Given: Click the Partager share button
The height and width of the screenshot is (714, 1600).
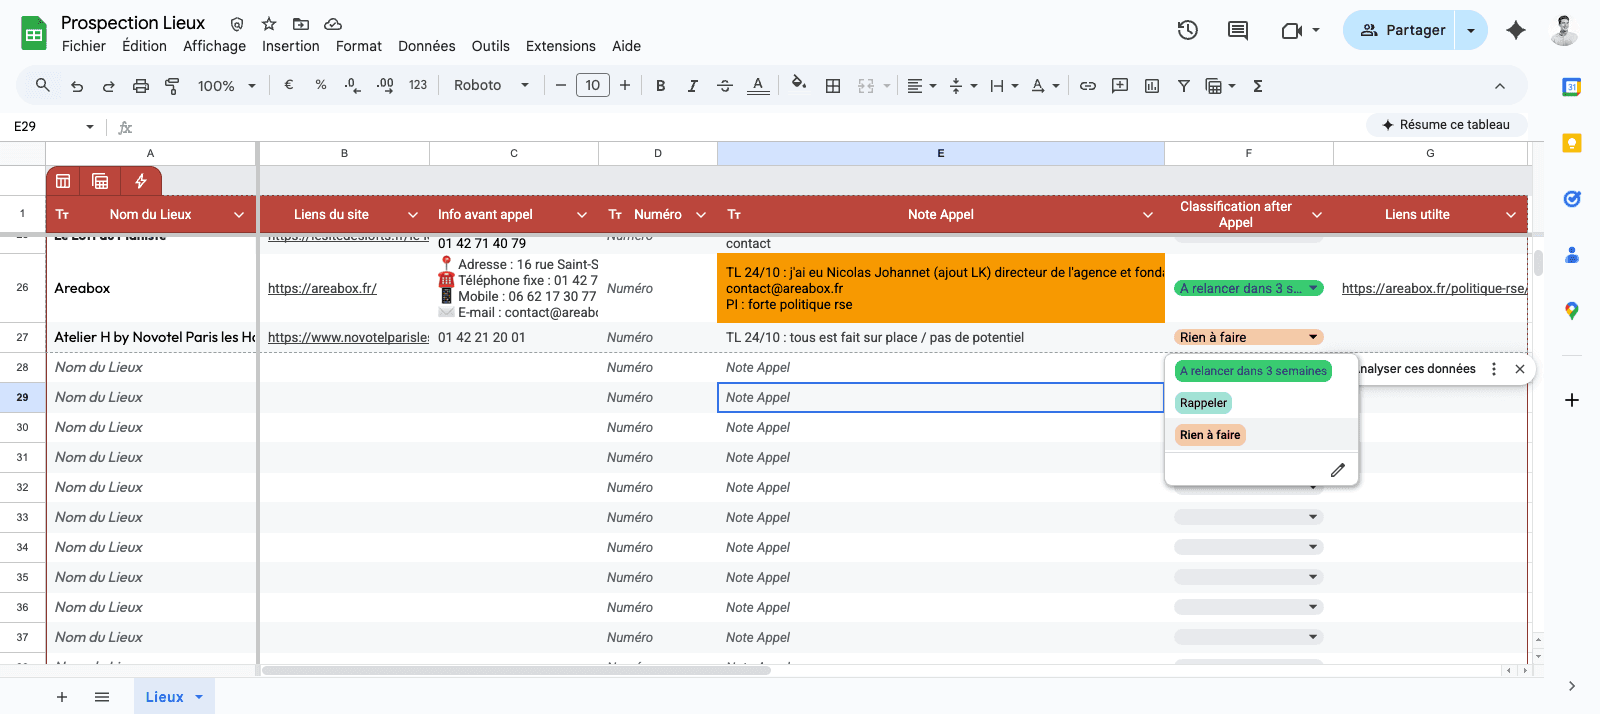Looking at the screenshot, I should [x=1400, y=30].
